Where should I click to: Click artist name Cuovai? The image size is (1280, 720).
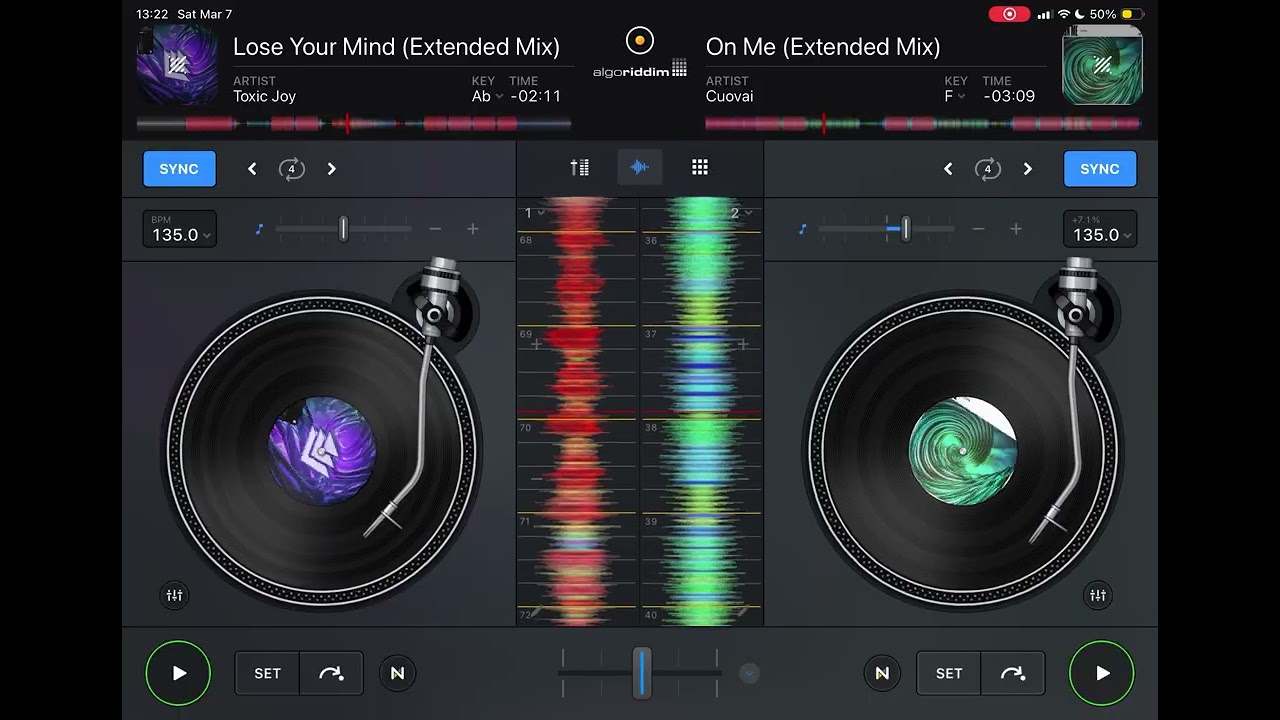point(730,96)
